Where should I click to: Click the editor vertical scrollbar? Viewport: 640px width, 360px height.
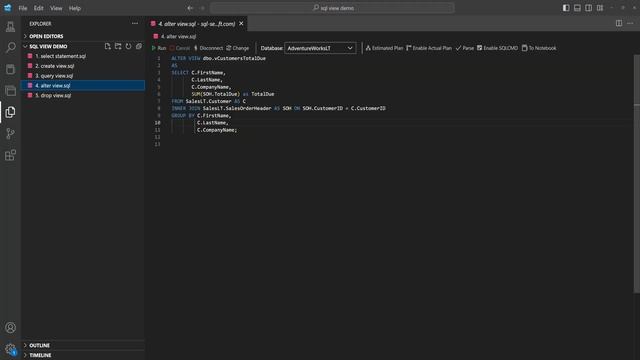(637, 173)
